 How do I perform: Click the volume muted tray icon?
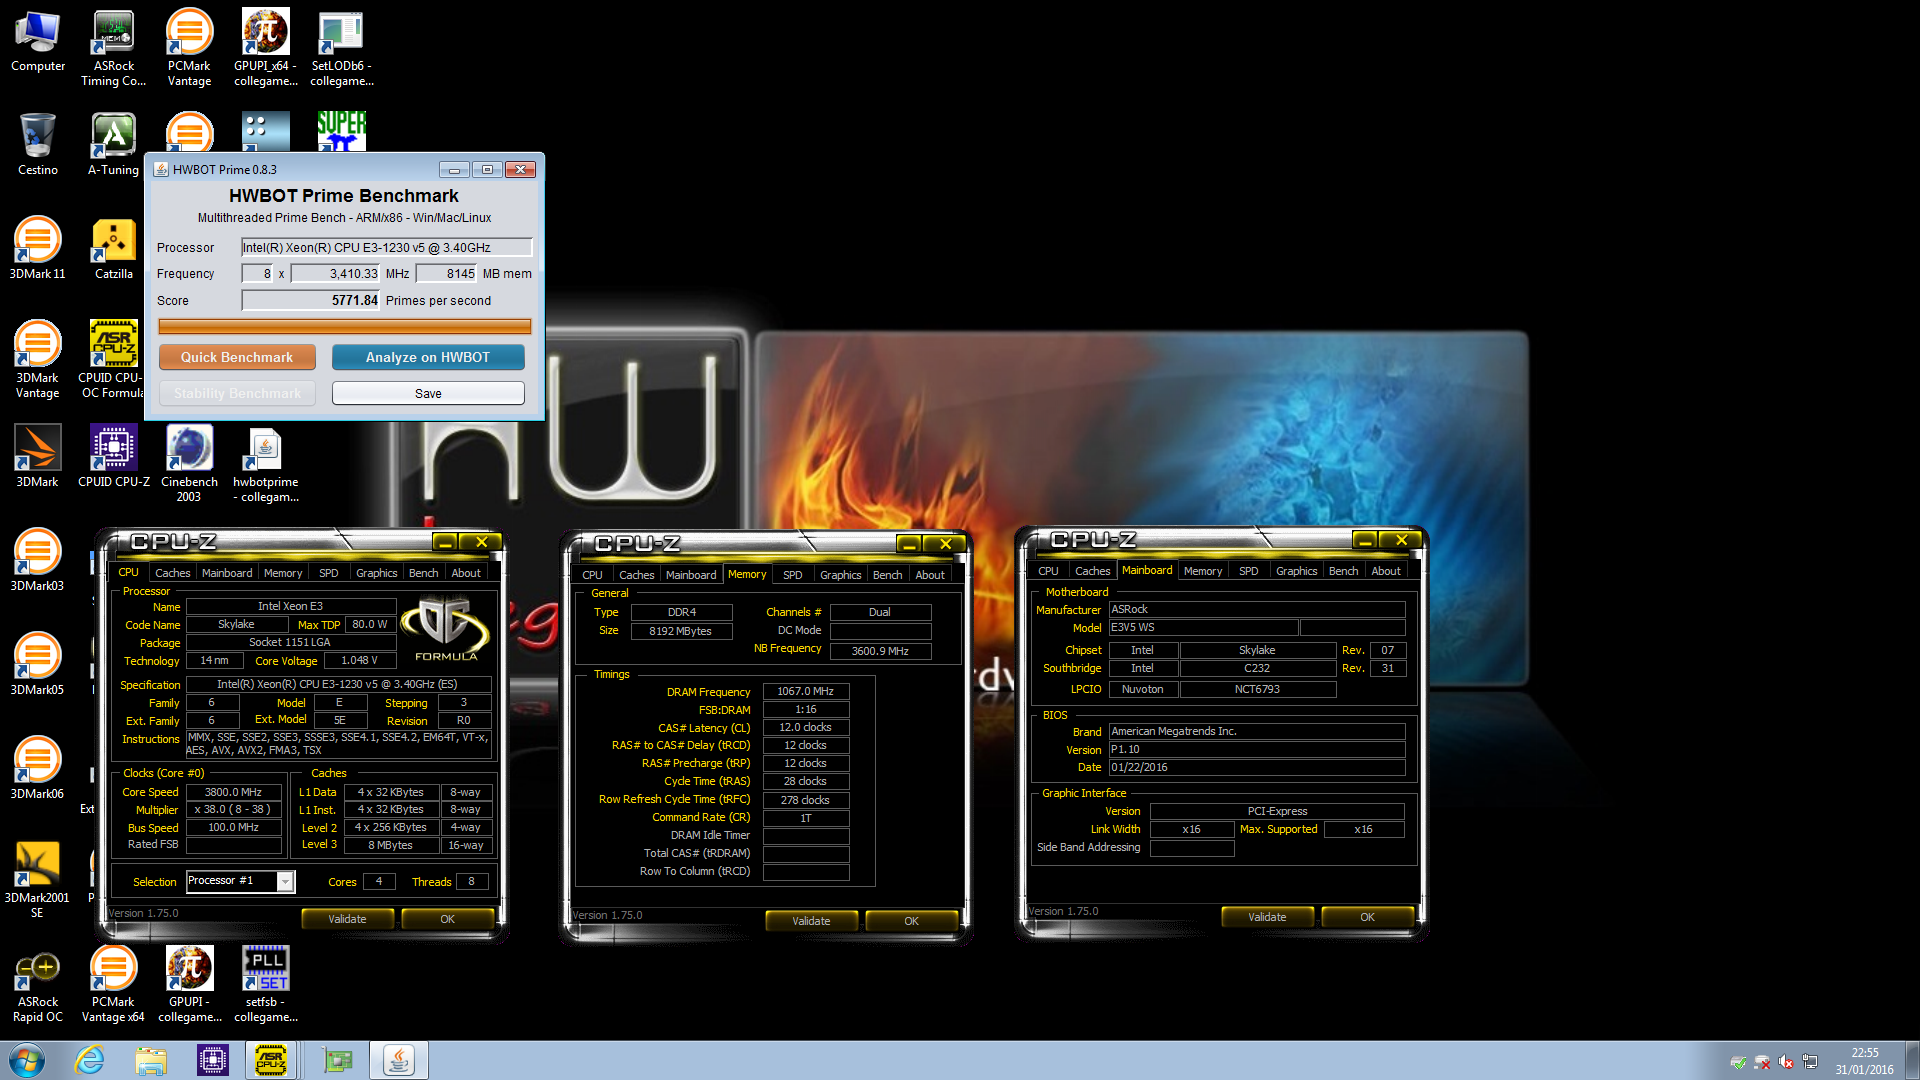coord(1786,1062)
